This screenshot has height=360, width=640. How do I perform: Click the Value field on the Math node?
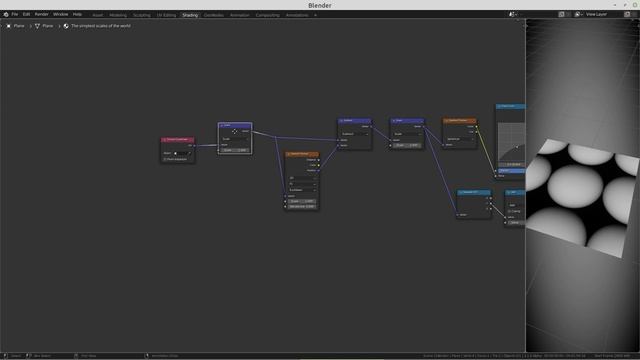tap(516, 222)
